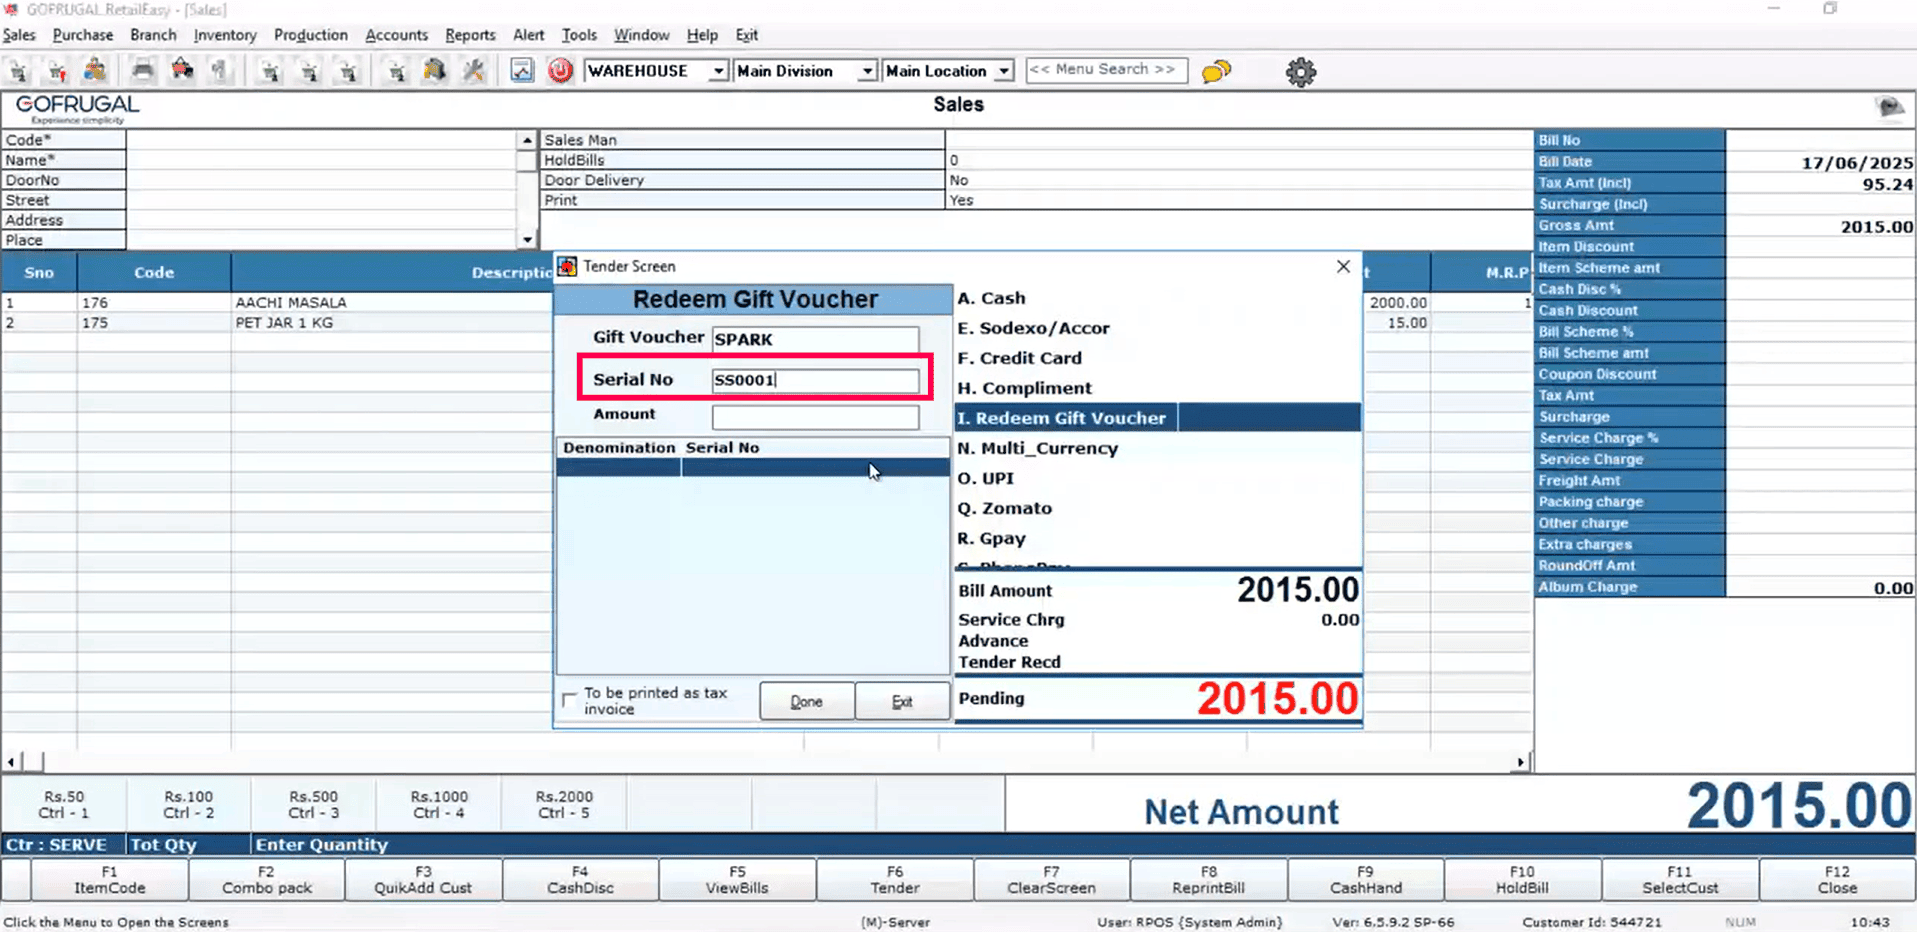This screenshot has width=1917, height=932.
Task: Click the red power button icon
Action: coord(560,70)
